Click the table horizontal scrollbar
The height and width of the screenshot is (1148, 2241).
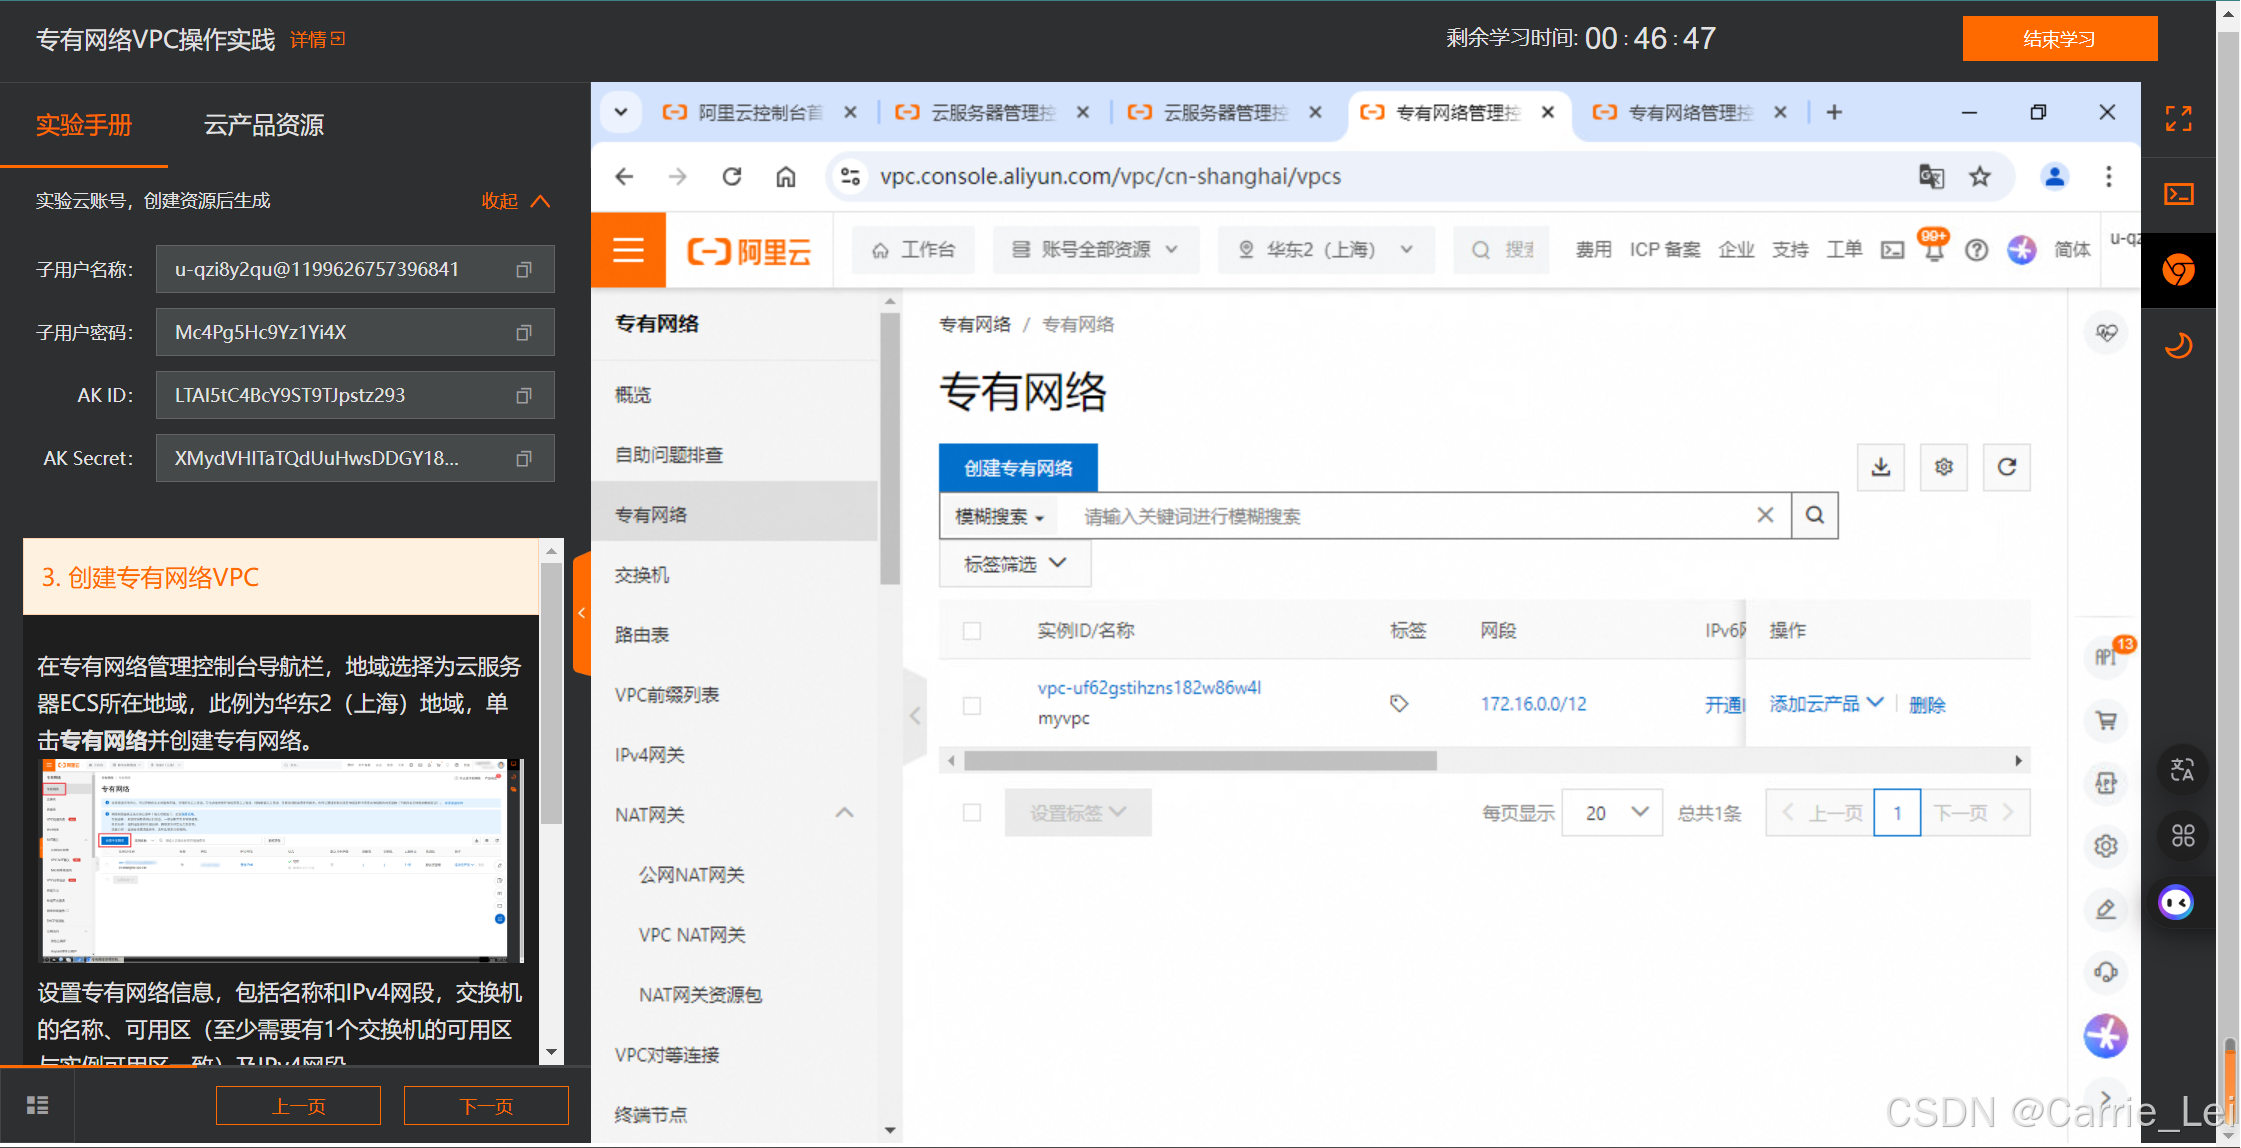pos(1200,761)
